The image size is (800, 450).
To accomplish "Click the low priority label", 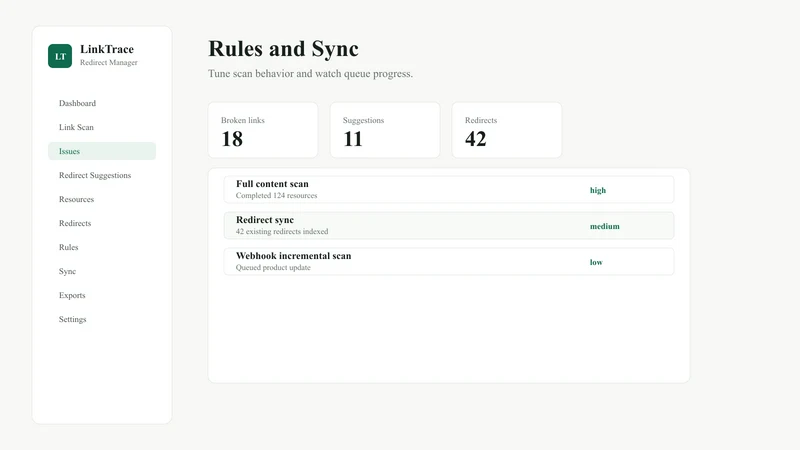I will tap(596, 262).
